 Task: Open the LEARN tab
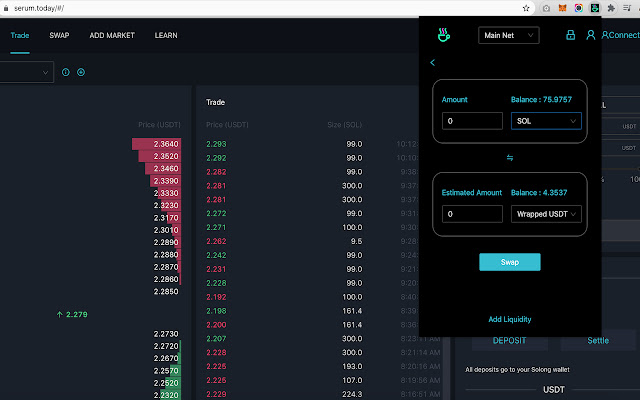click(166, 35)
